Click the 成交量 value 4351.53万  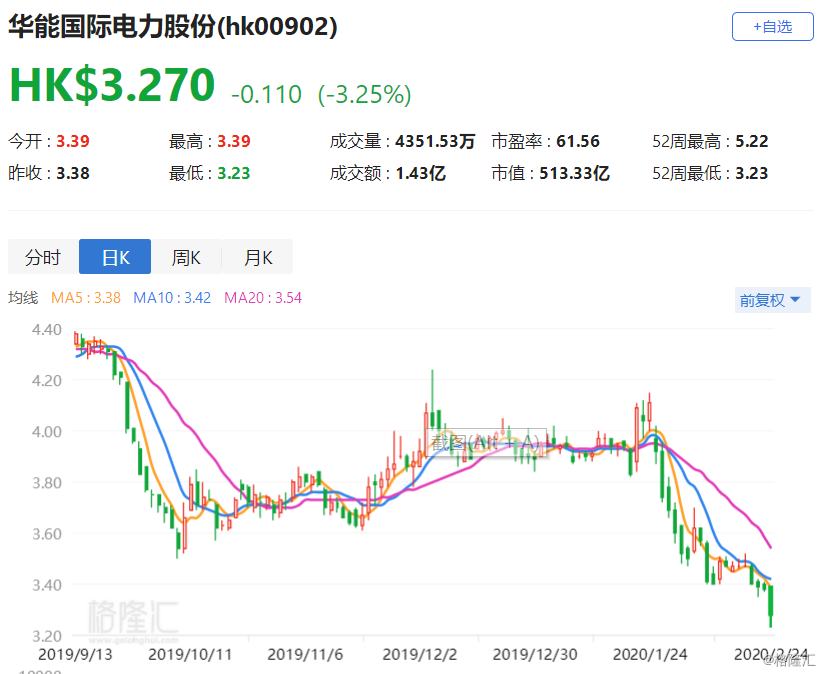coord(435,141)
